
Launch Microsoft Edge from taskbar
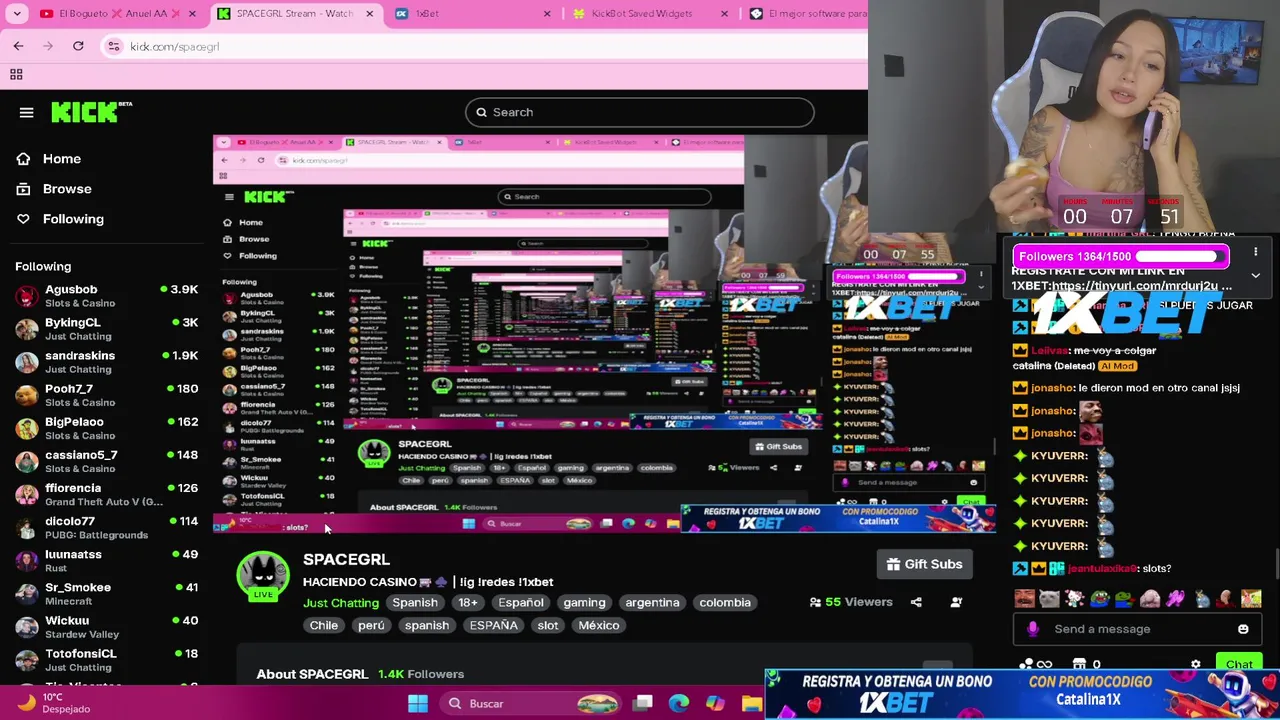coord(679,703)
